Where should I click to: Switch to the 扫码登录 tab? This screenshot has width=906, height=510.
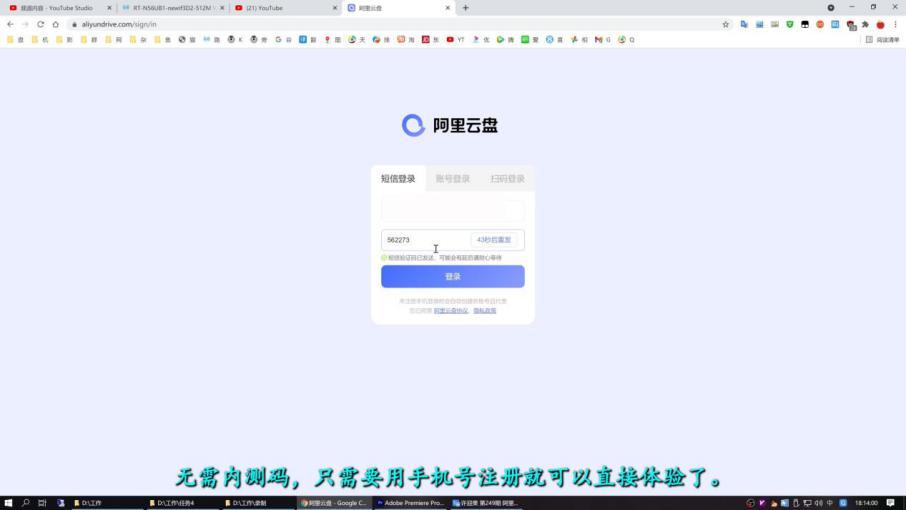507,178
